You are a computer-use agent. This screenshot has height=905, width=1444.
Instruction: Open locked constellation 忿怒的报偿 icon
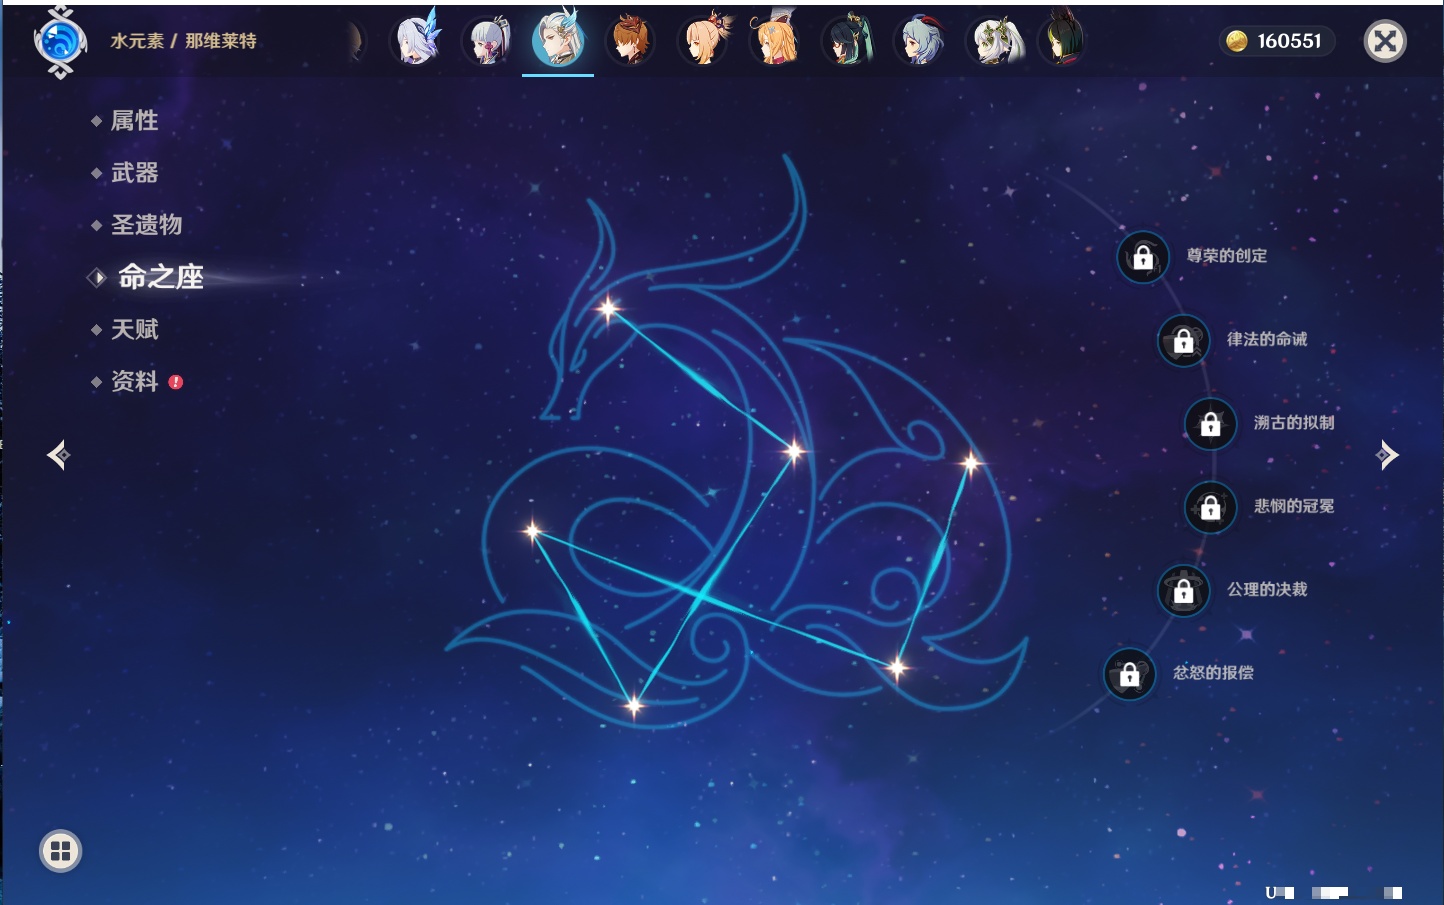(x=1129, y=674)
